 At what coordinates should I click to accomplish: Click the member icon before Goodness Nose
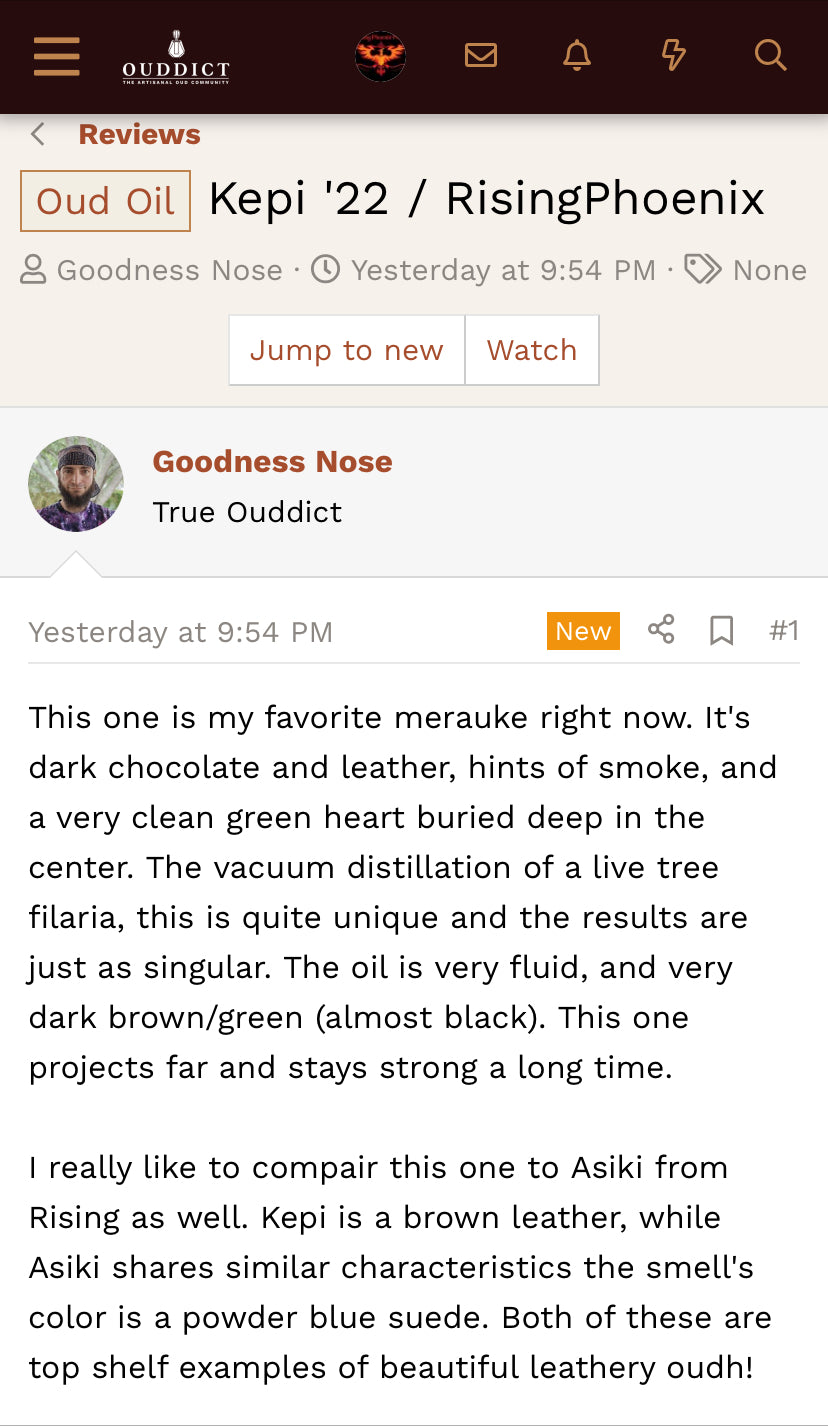pos(33,269)
